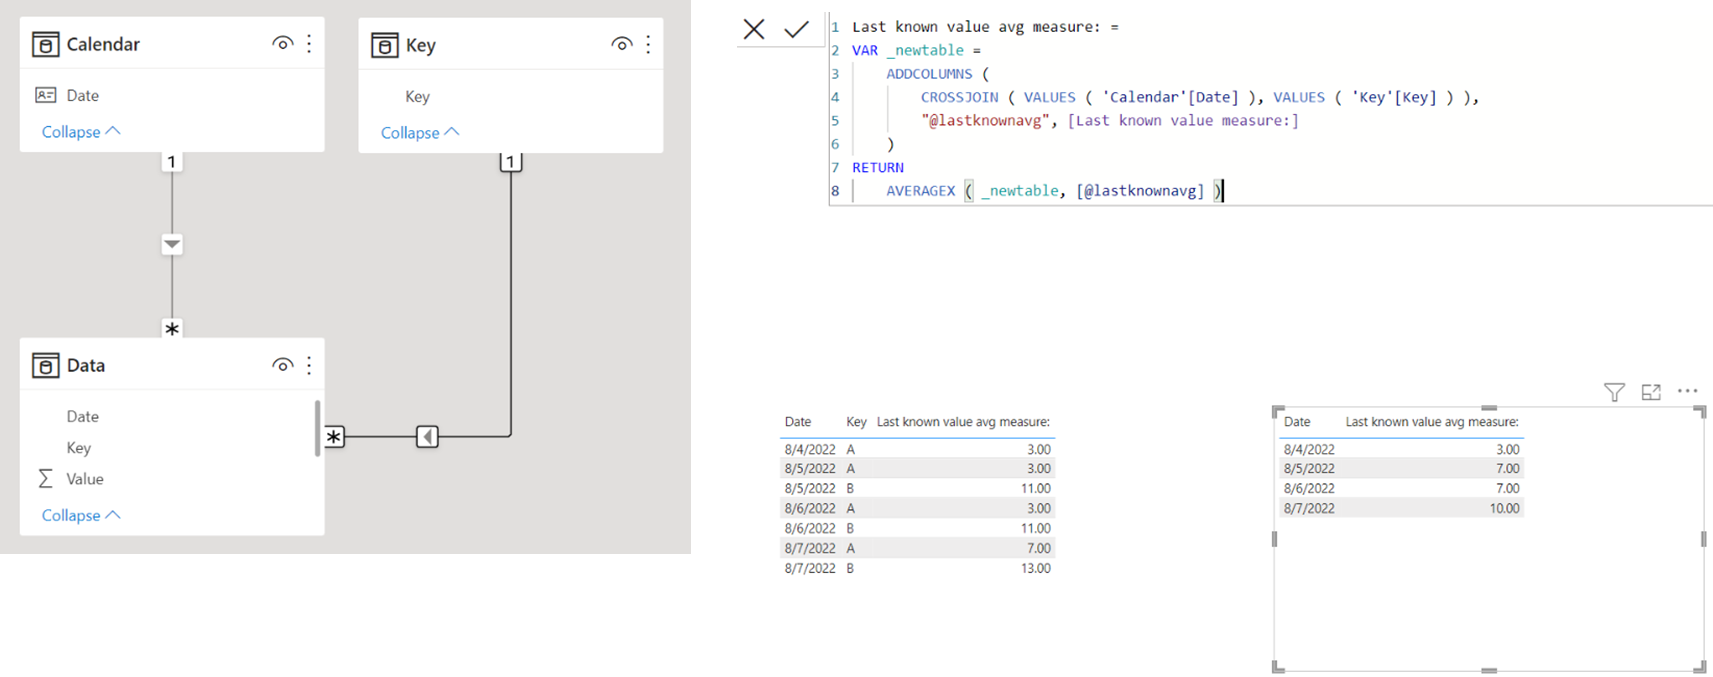Toggle visibility of the Key table
1713x677 pixels.
pyautogui.click(x=622, y=44)
